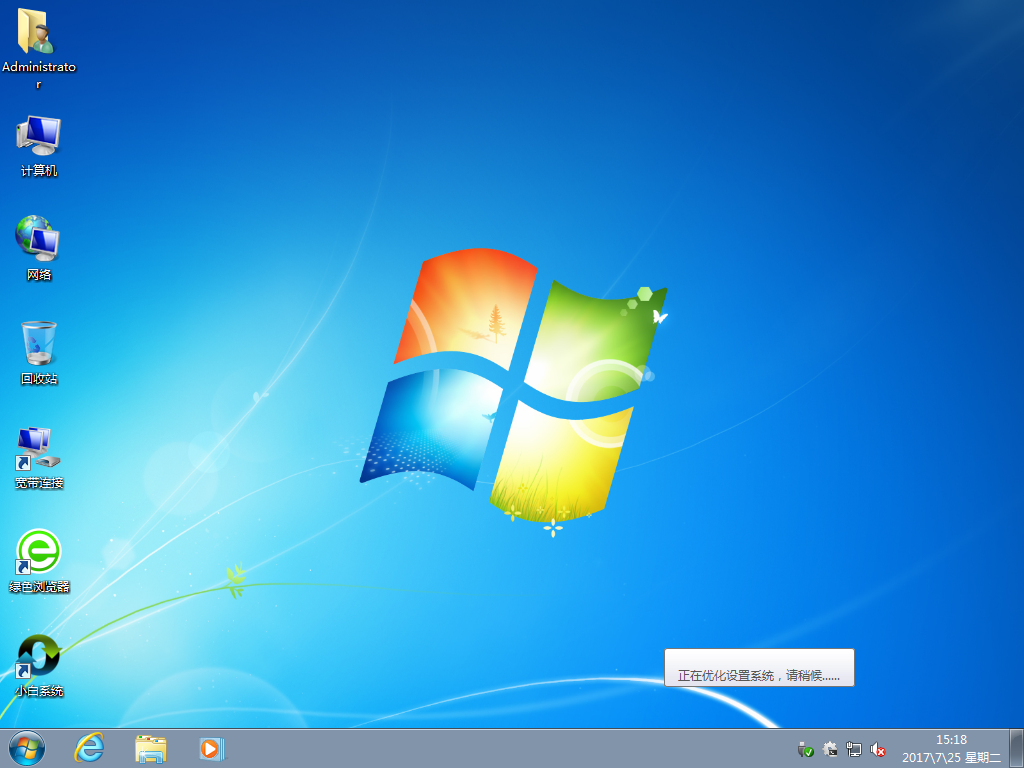Open Windows Explorer from the taskbar

150,749
